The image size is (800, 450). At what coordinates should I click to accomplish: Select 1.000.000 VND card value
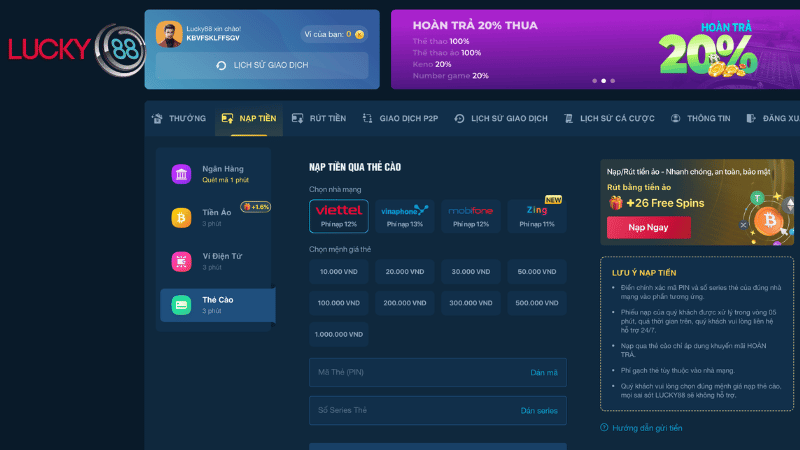(x=339, y=334)
